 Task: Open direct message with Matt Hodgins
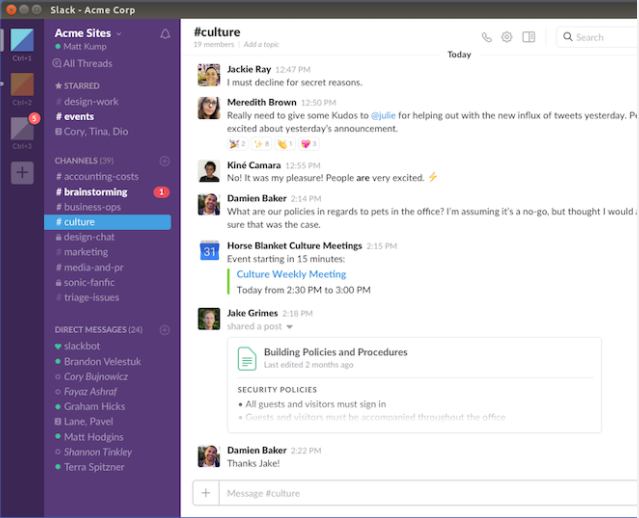pyautogui.click(x=89, y=437)
